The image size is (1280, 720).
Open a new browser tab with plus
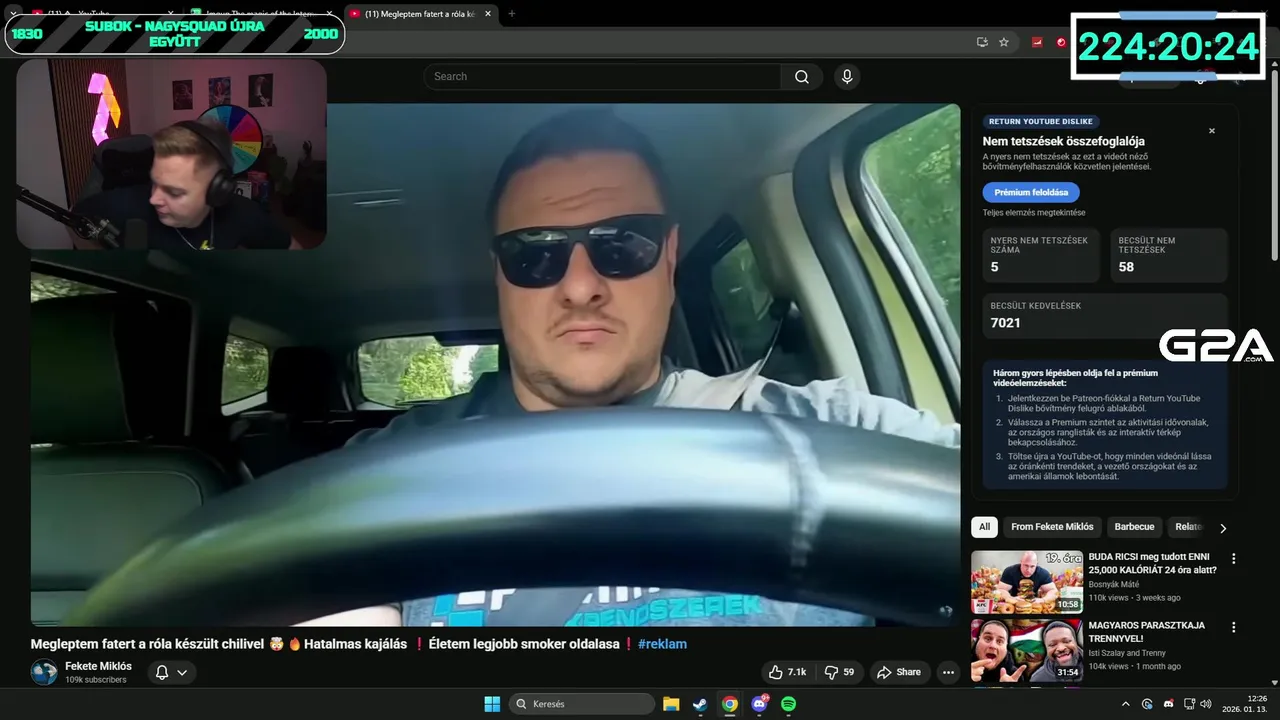click(x=512, y=14)
